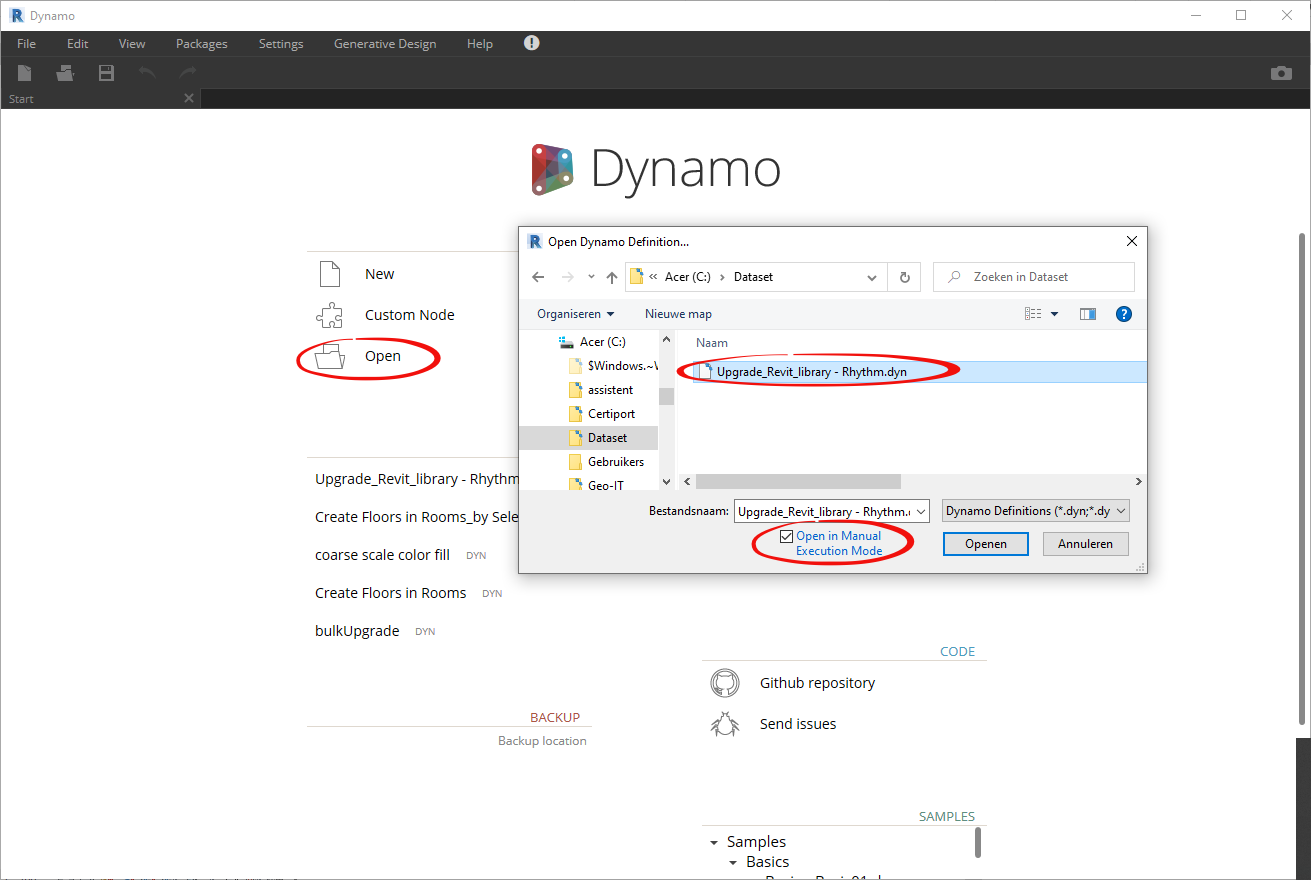Viewport: 1311px width, 880px height.
Task: Change the view layout icon in dialog
Action: point(1034,314)
